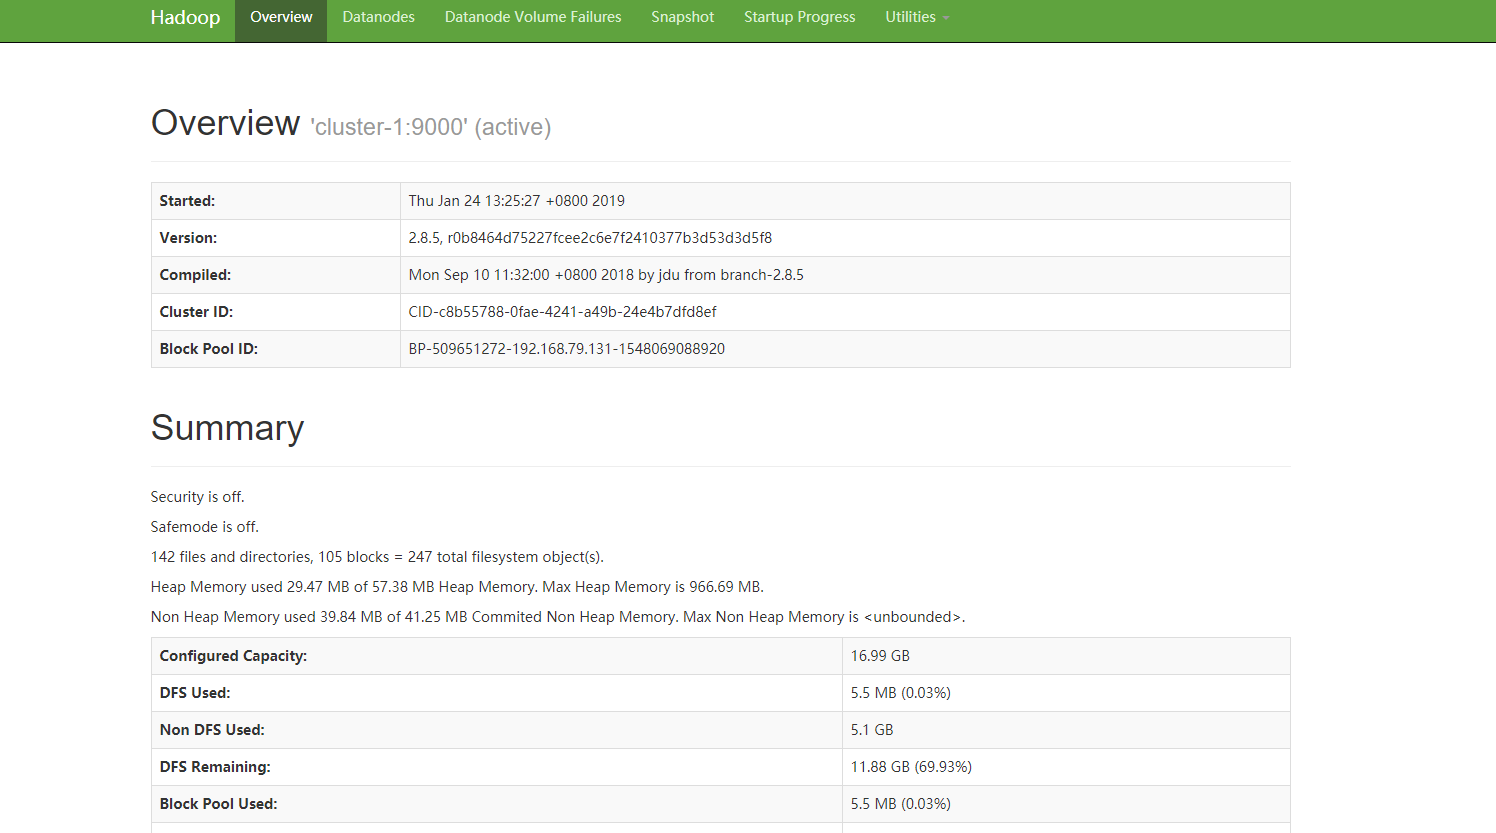The height and width of the screenshot is (833, 1496).
Task: Click the 'Safemode is off.' text
Action: point(204,527)
